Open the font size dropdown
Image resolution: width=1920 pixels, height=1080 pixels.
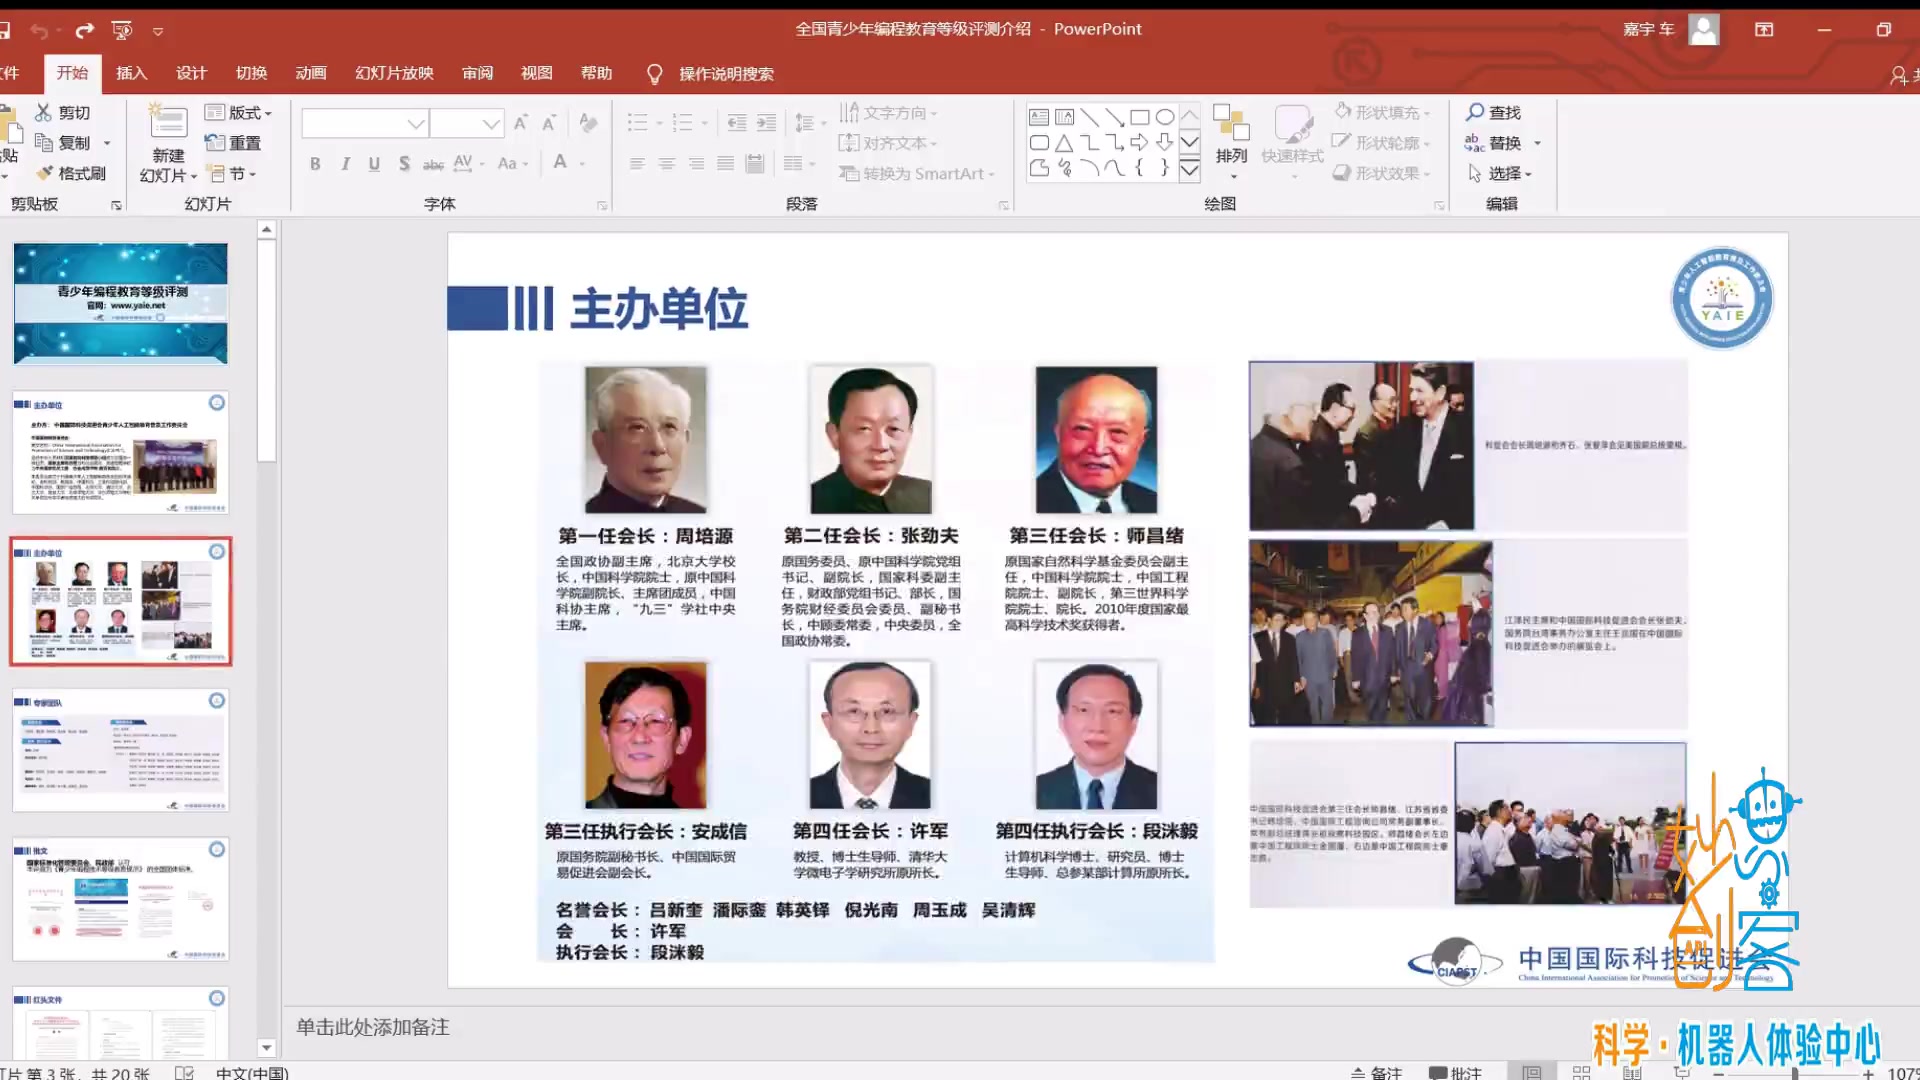click(x=490, y=124)
